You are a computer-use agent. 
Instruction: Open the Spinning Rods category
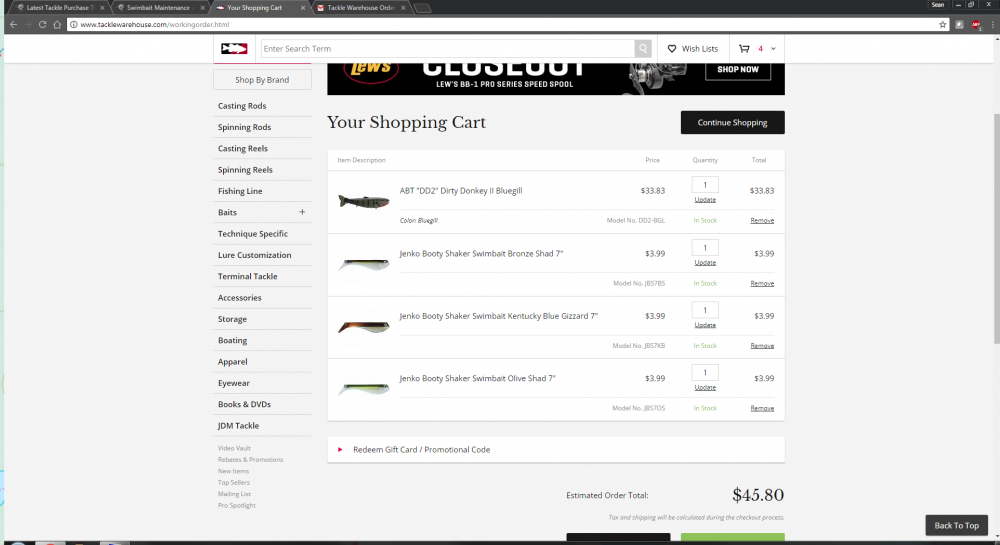click(x=245, y=127)
